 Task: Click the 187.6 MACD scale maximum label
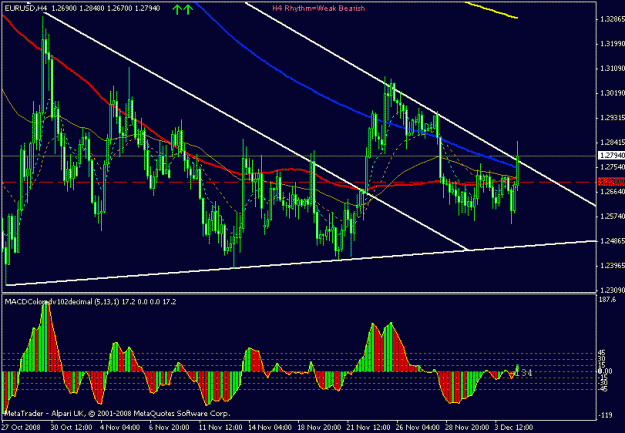(608, 299)
